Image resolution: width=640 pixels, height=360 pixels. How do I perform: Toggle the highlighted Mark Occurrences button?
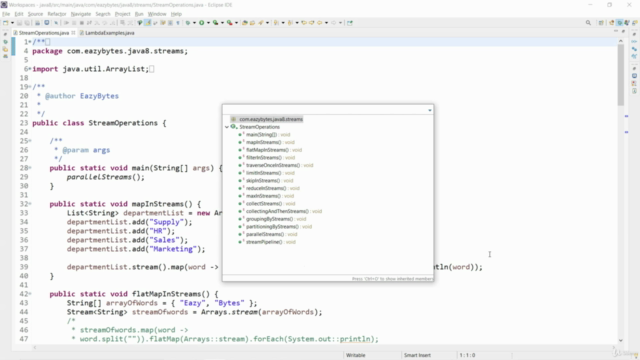(x=148, y=23)
